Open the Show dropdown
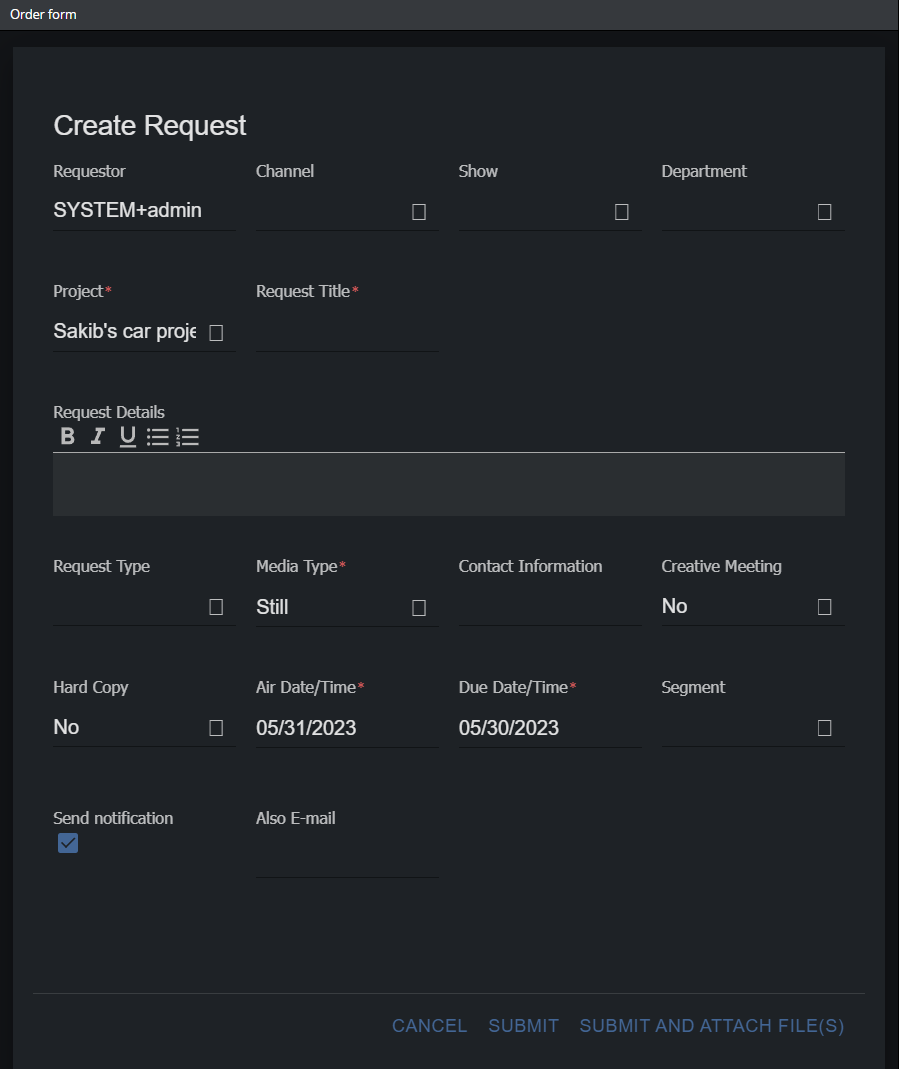This screenshot has height=1069, width=899. coord(621,212)
